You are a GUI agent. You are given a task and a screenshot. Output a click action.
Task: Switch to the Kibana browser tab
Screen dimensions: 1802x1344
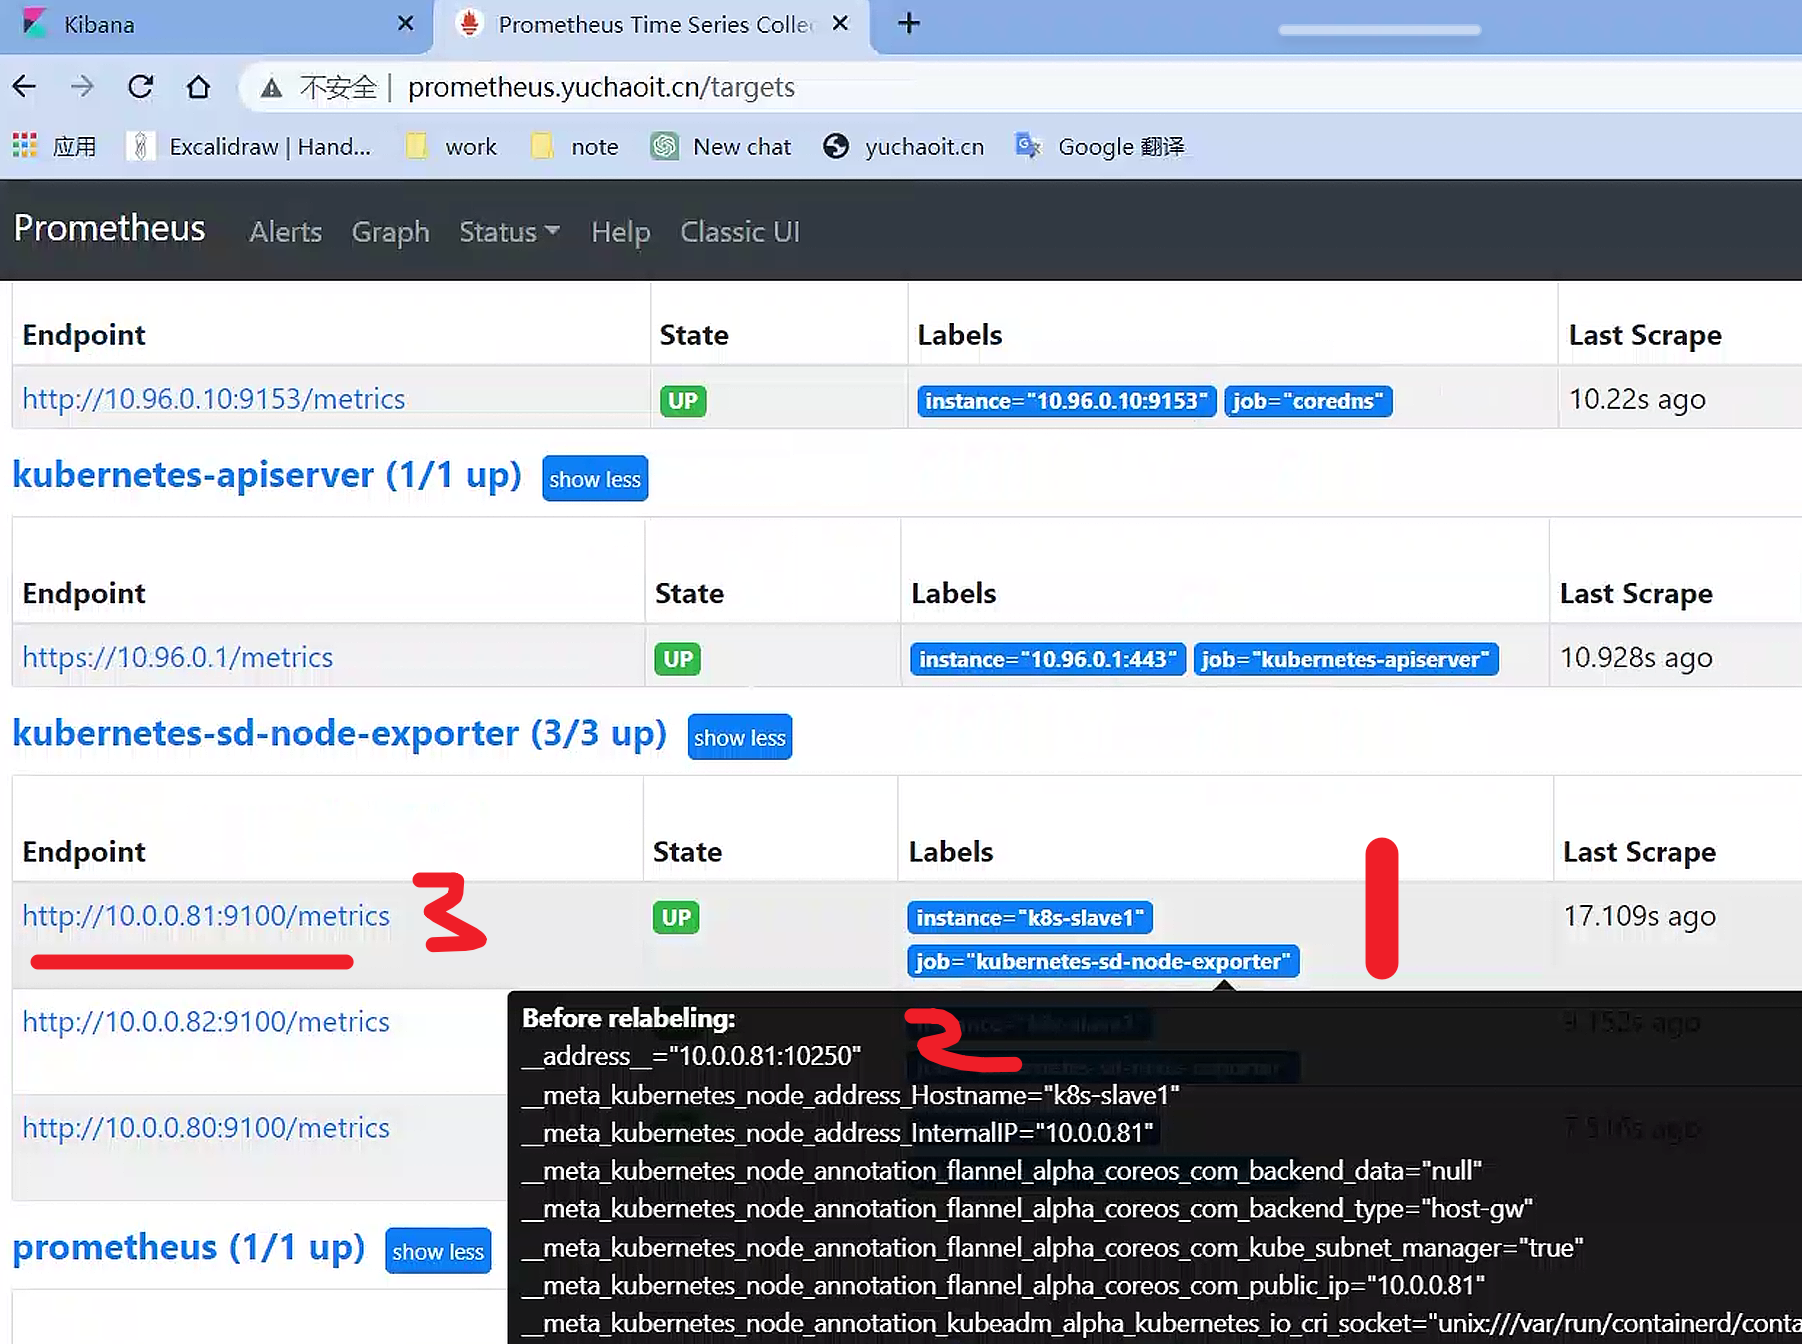tap(200, 24)
